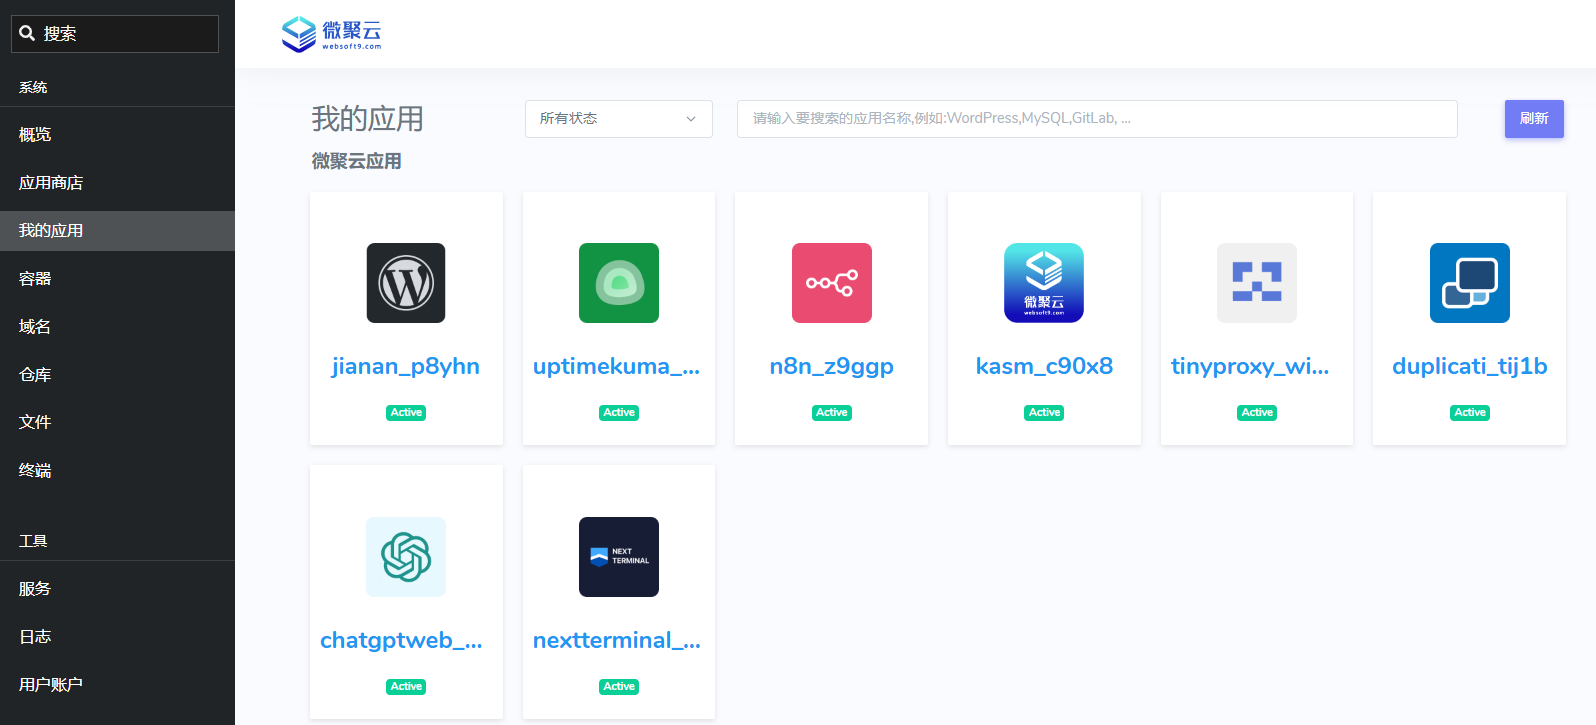Click the tinyproxy app icon
This screenshot has height=725, width=1596.
1257,283
